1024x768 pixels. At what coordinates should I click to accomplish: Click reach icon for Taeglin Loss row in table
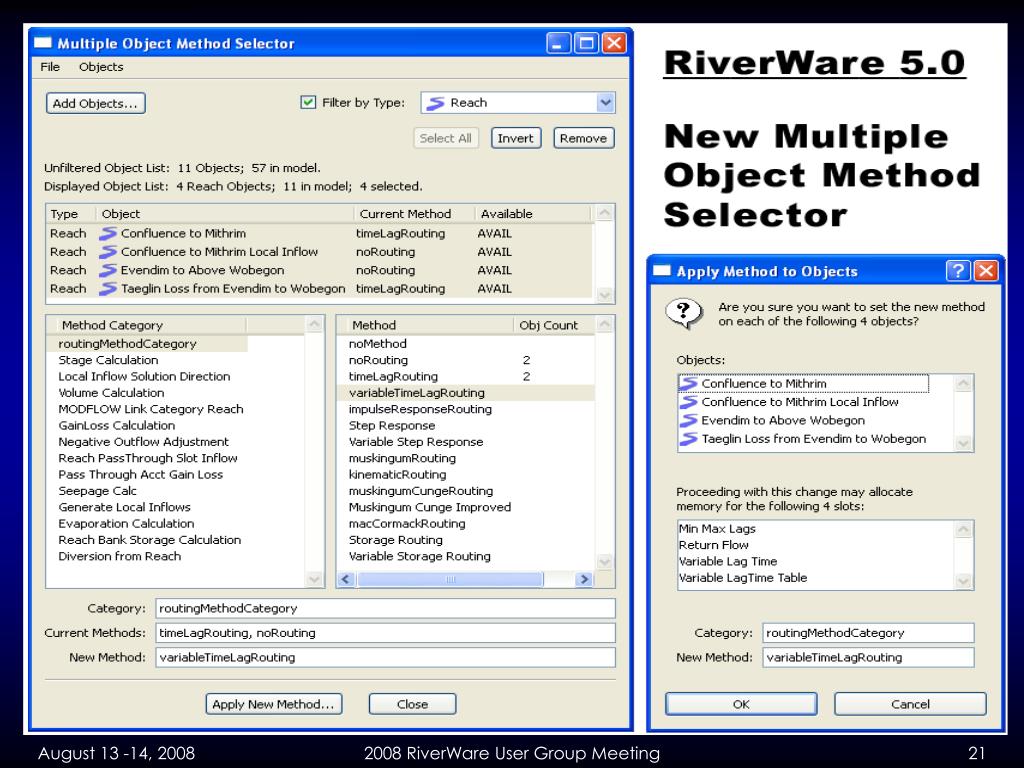pyautogui.click(x=108, y=288)
